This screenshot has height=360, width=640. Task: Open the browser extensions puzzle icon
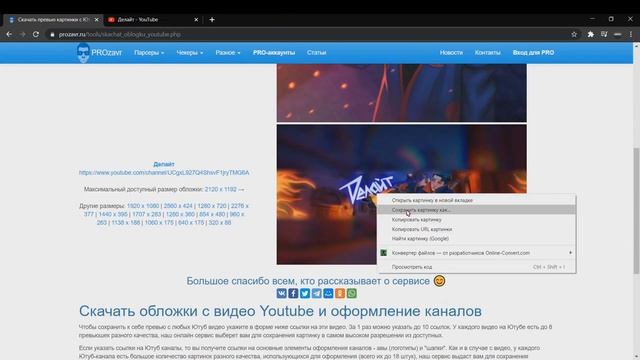pos(591,35)
